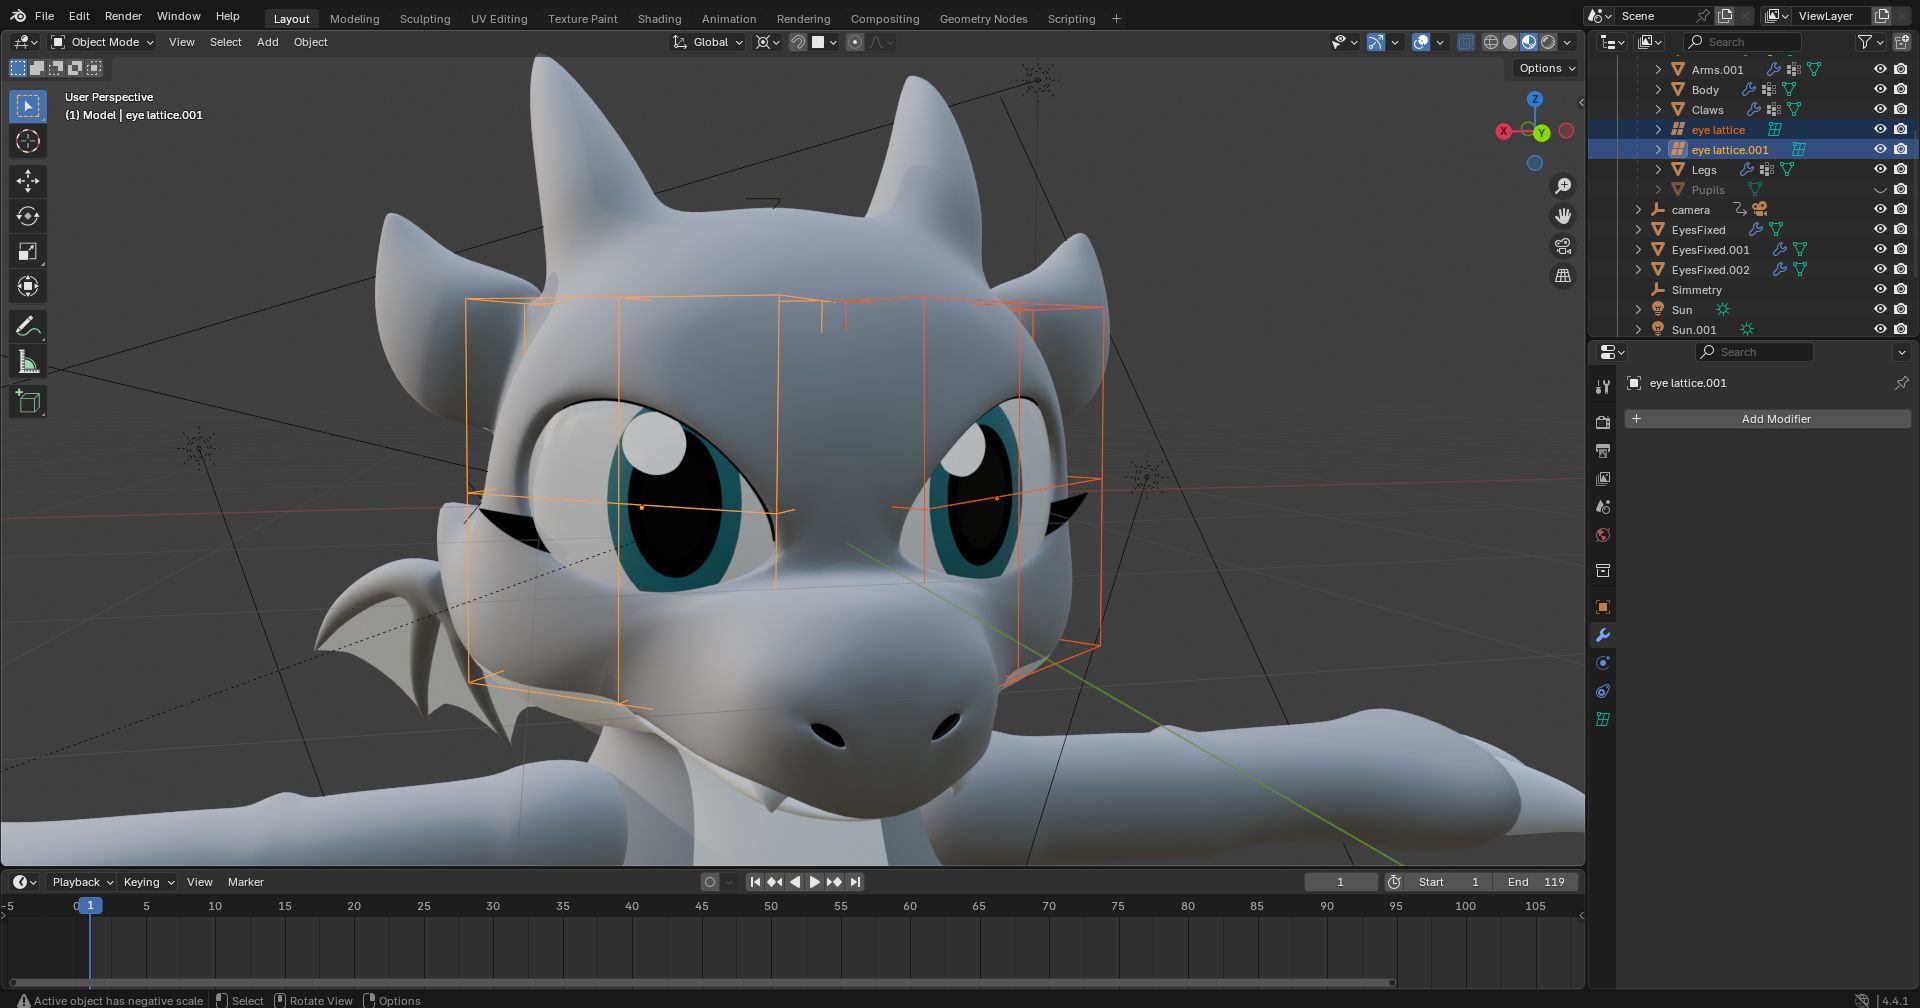This screenshot has height=1008, width=1920.
Task: Open the Output properties tab
Action: point(1603,451)
